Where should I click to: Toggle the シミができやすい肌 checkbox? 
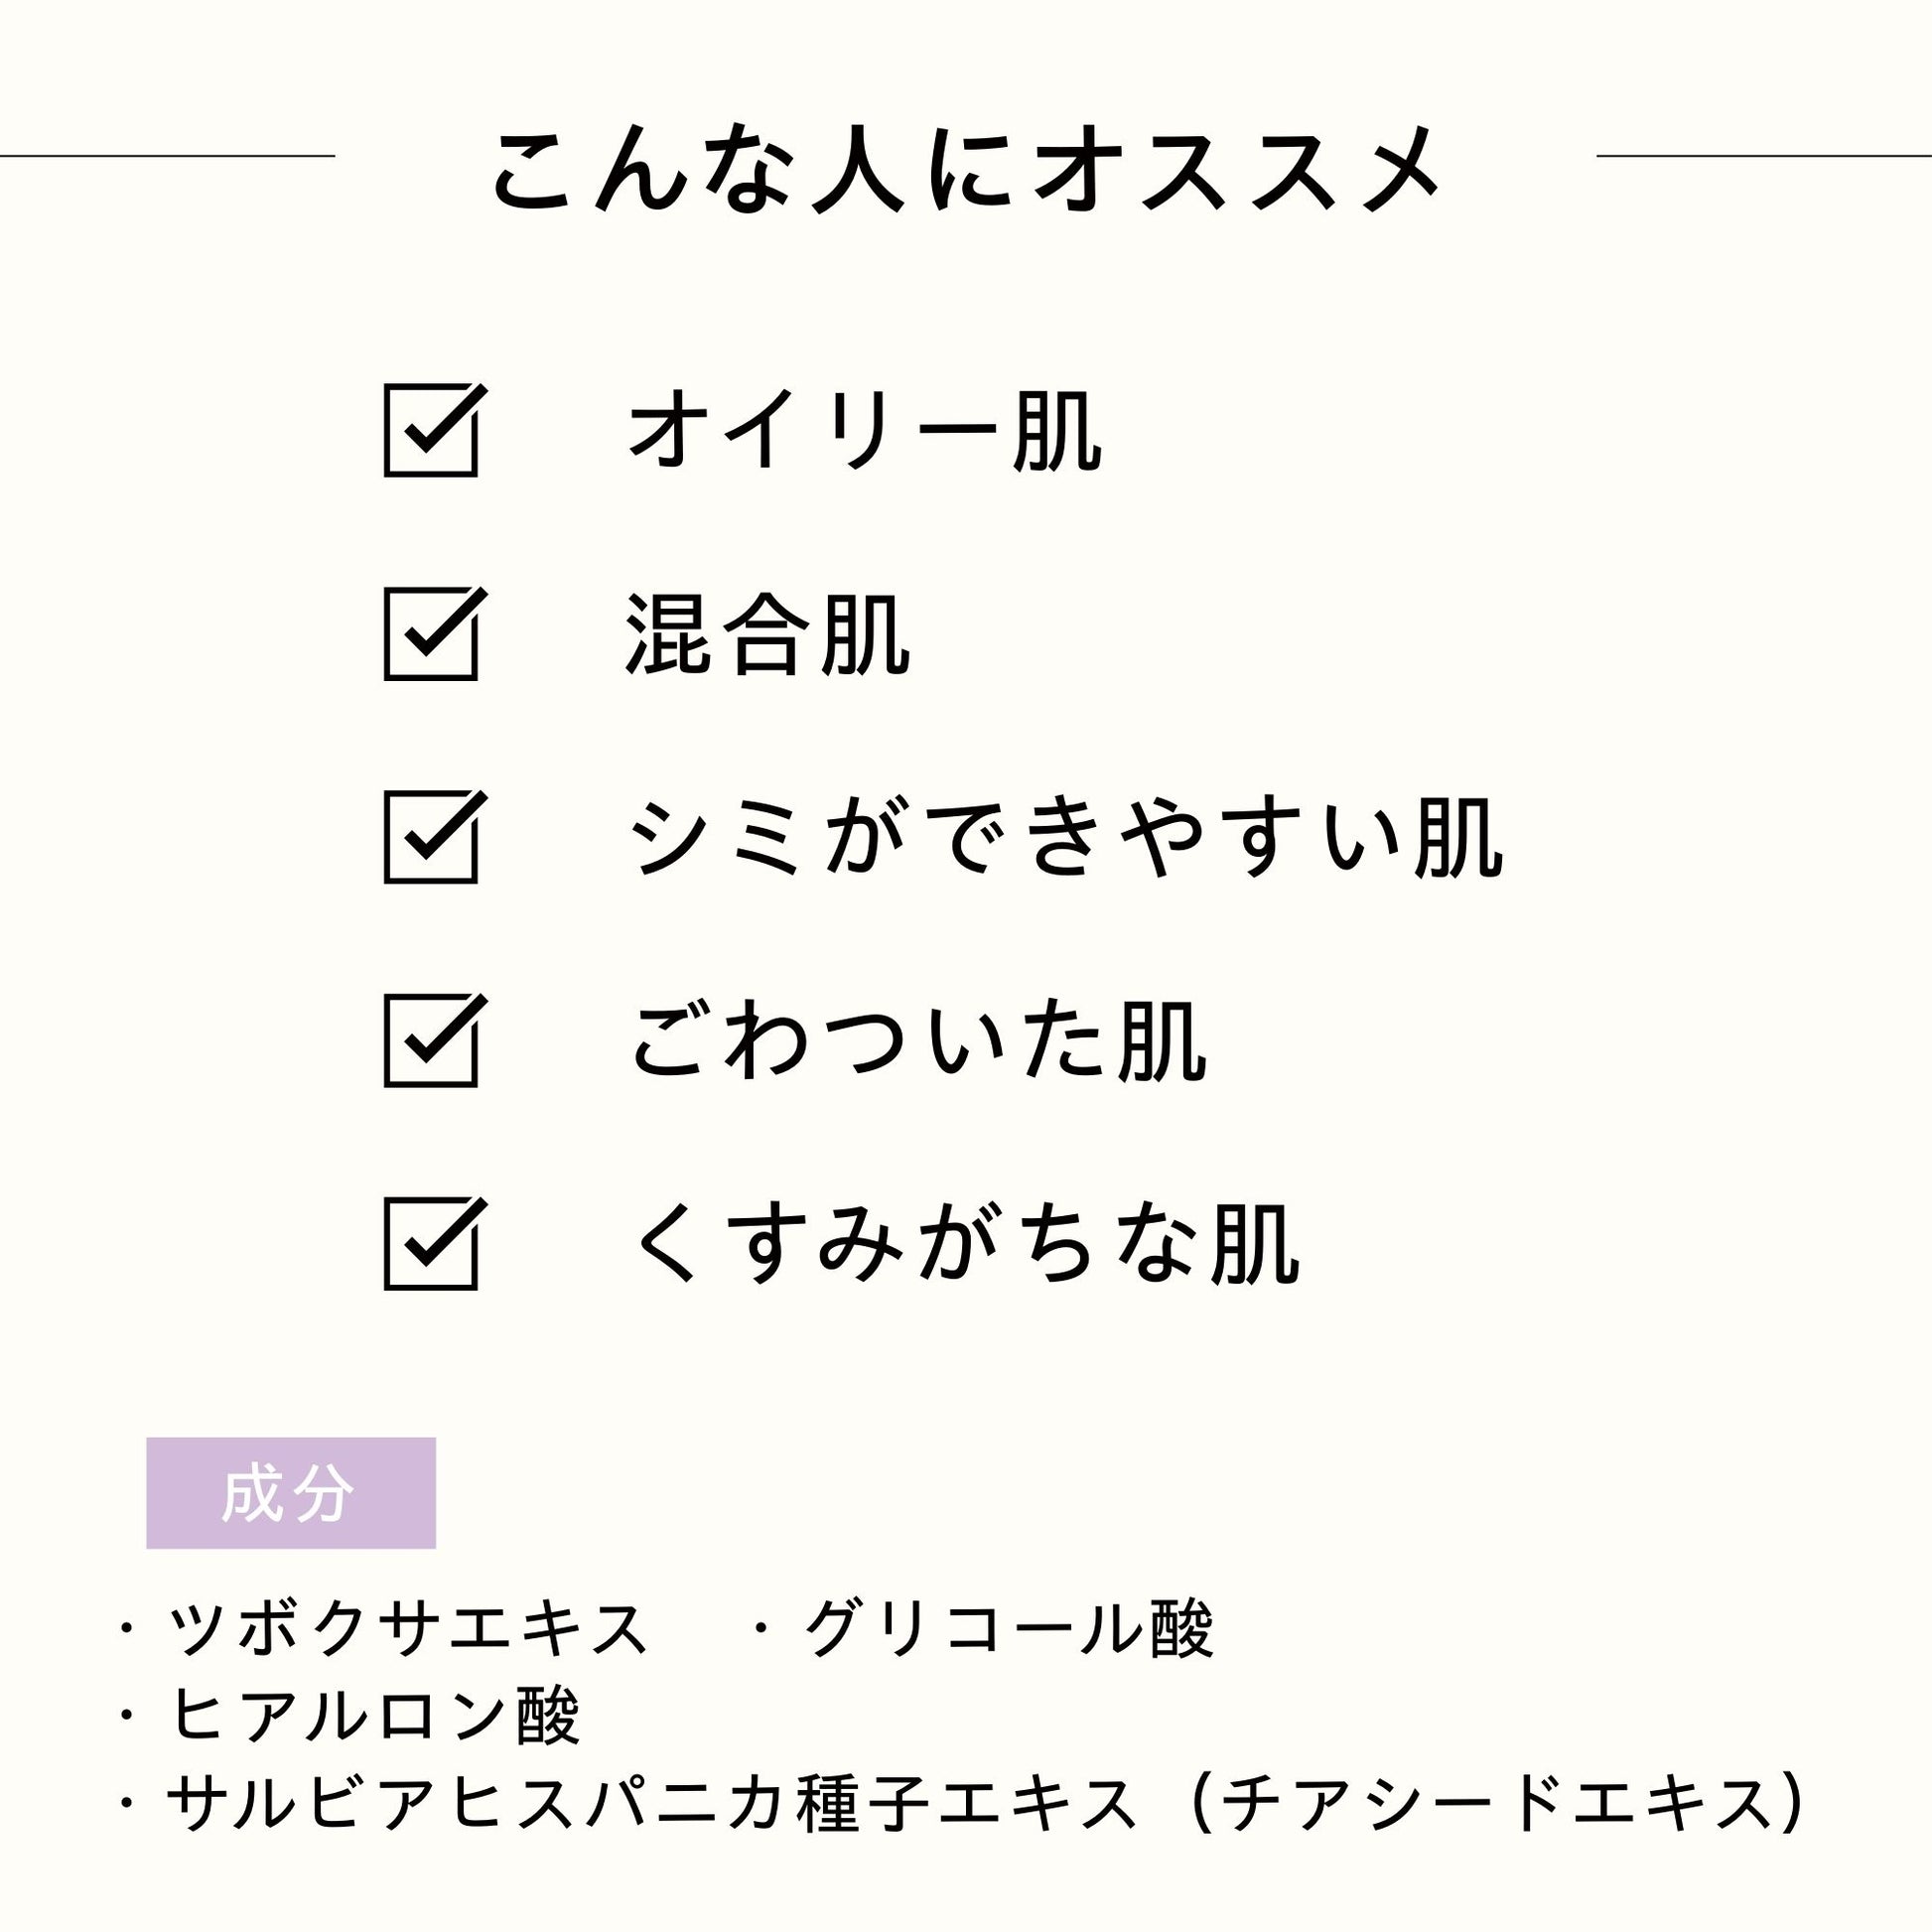pos(431,837)
